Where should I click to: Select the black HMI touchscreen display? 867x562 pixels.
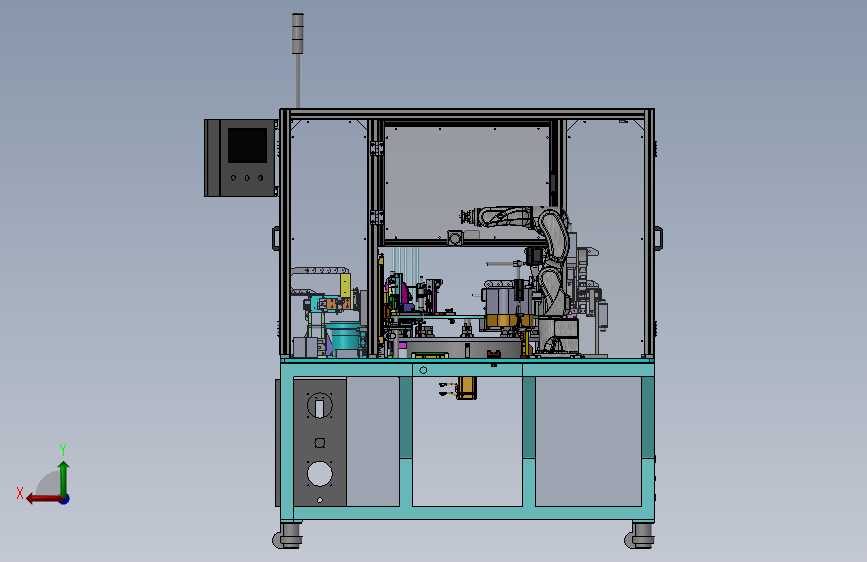pos(247,145)
